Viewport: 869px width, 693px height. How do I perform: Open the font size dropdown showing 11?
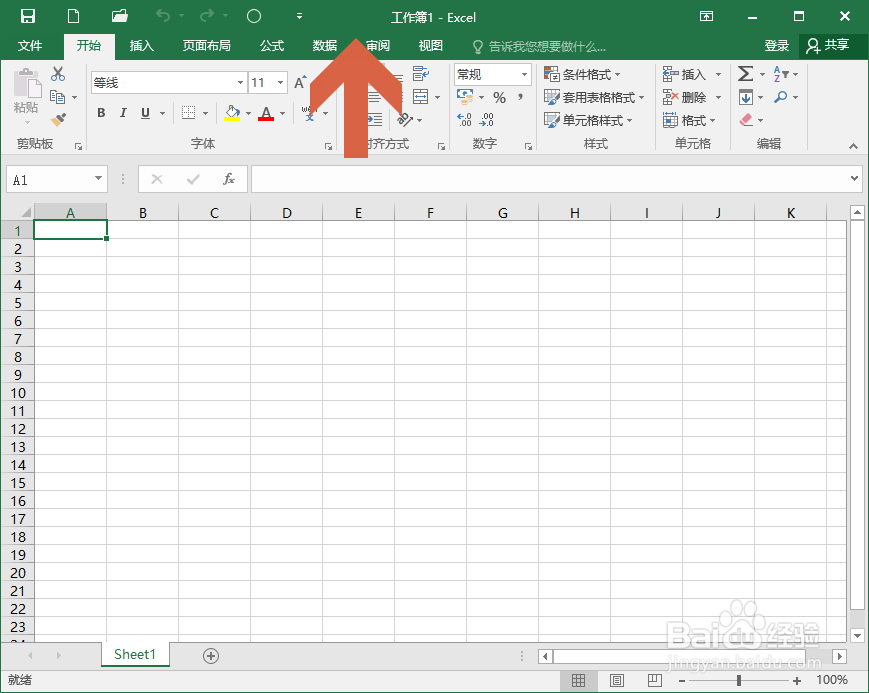click(280, 83)
